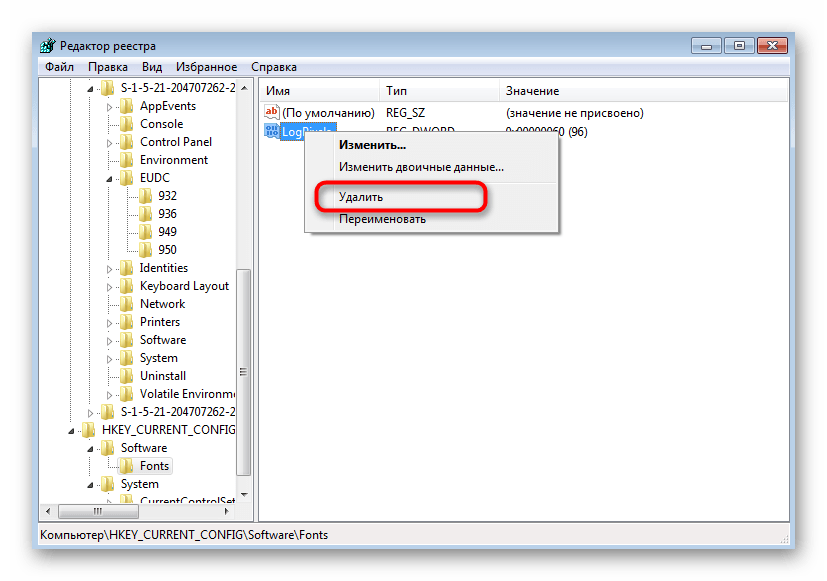Viewport: 827px width, 581px height.
Task: Click the Тип column header
Action: [x=439, y=91]
